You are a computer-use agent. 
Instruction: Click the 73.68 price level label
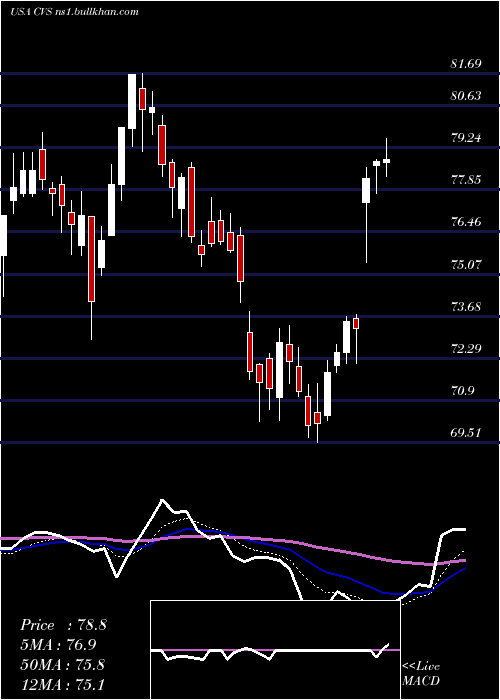[x=466, y=306]
